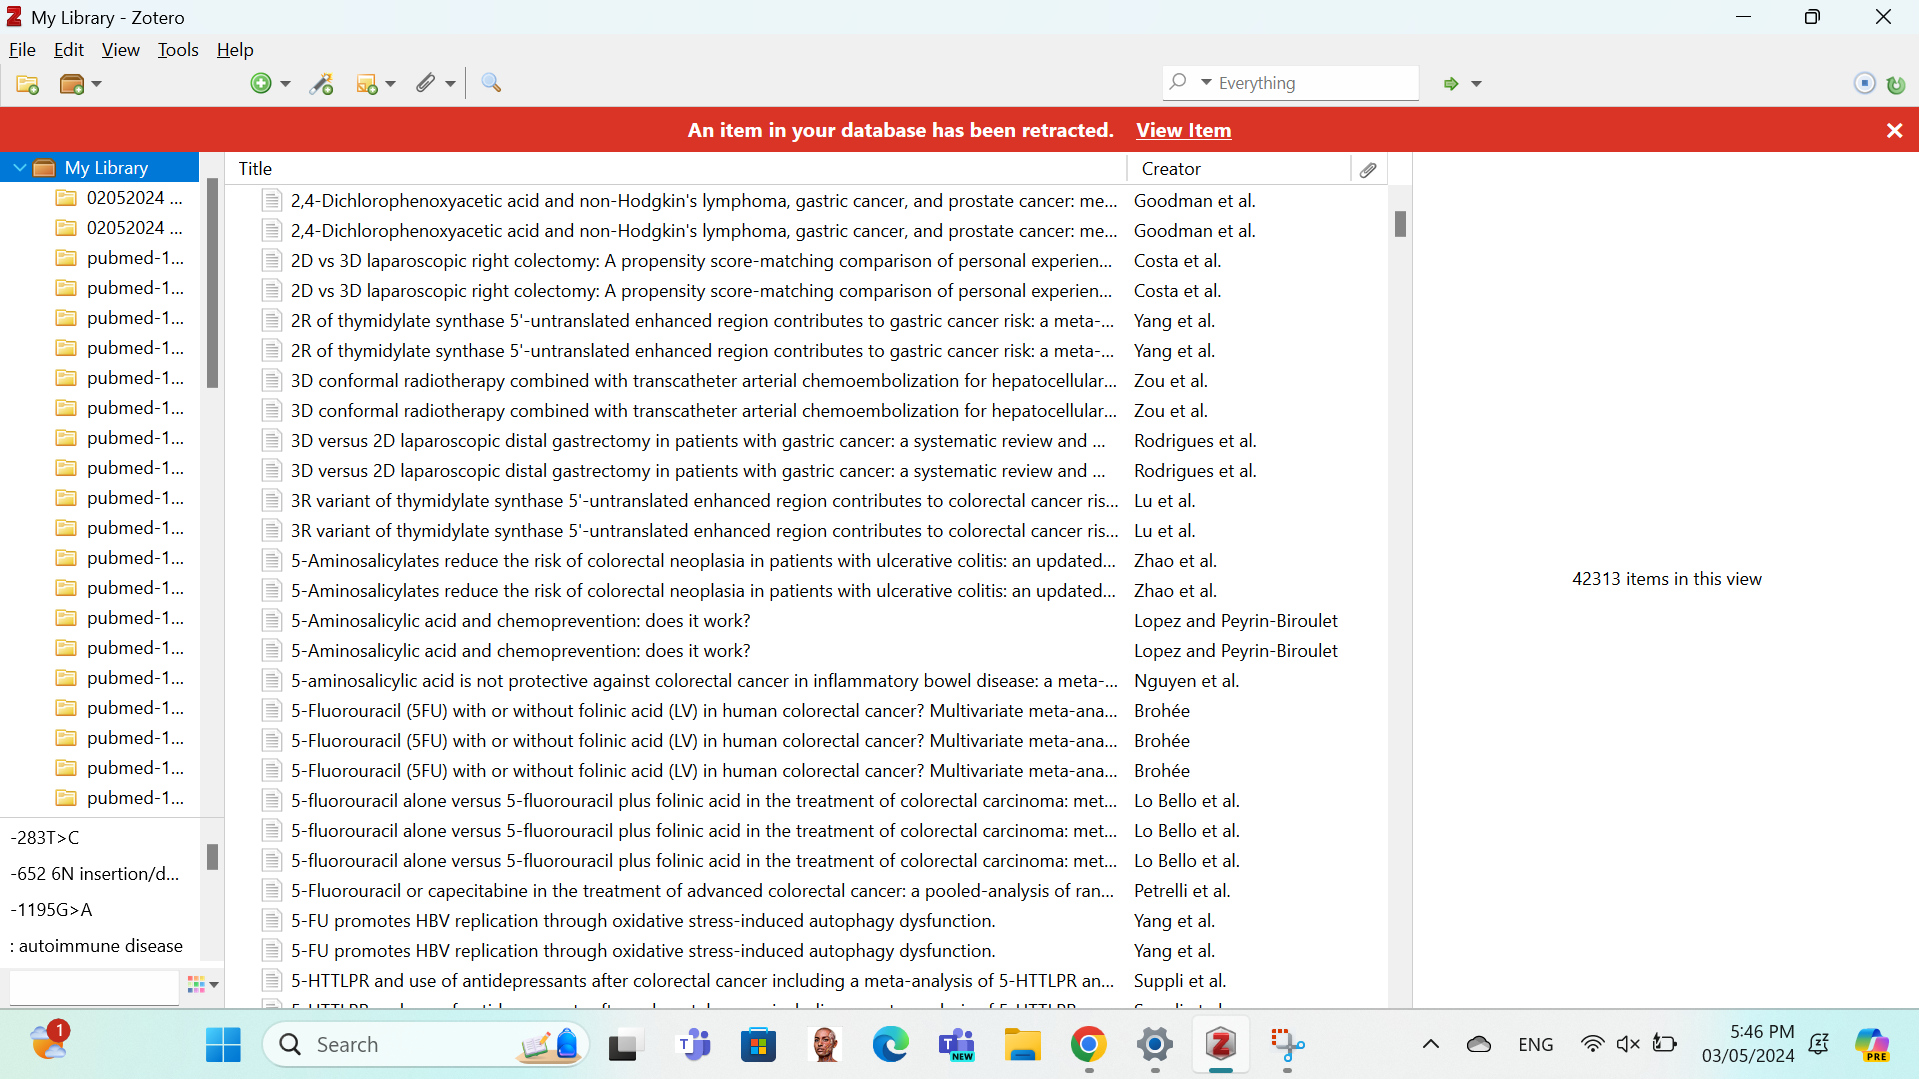Click Add Item by Identifier wand

coord(322,84)
